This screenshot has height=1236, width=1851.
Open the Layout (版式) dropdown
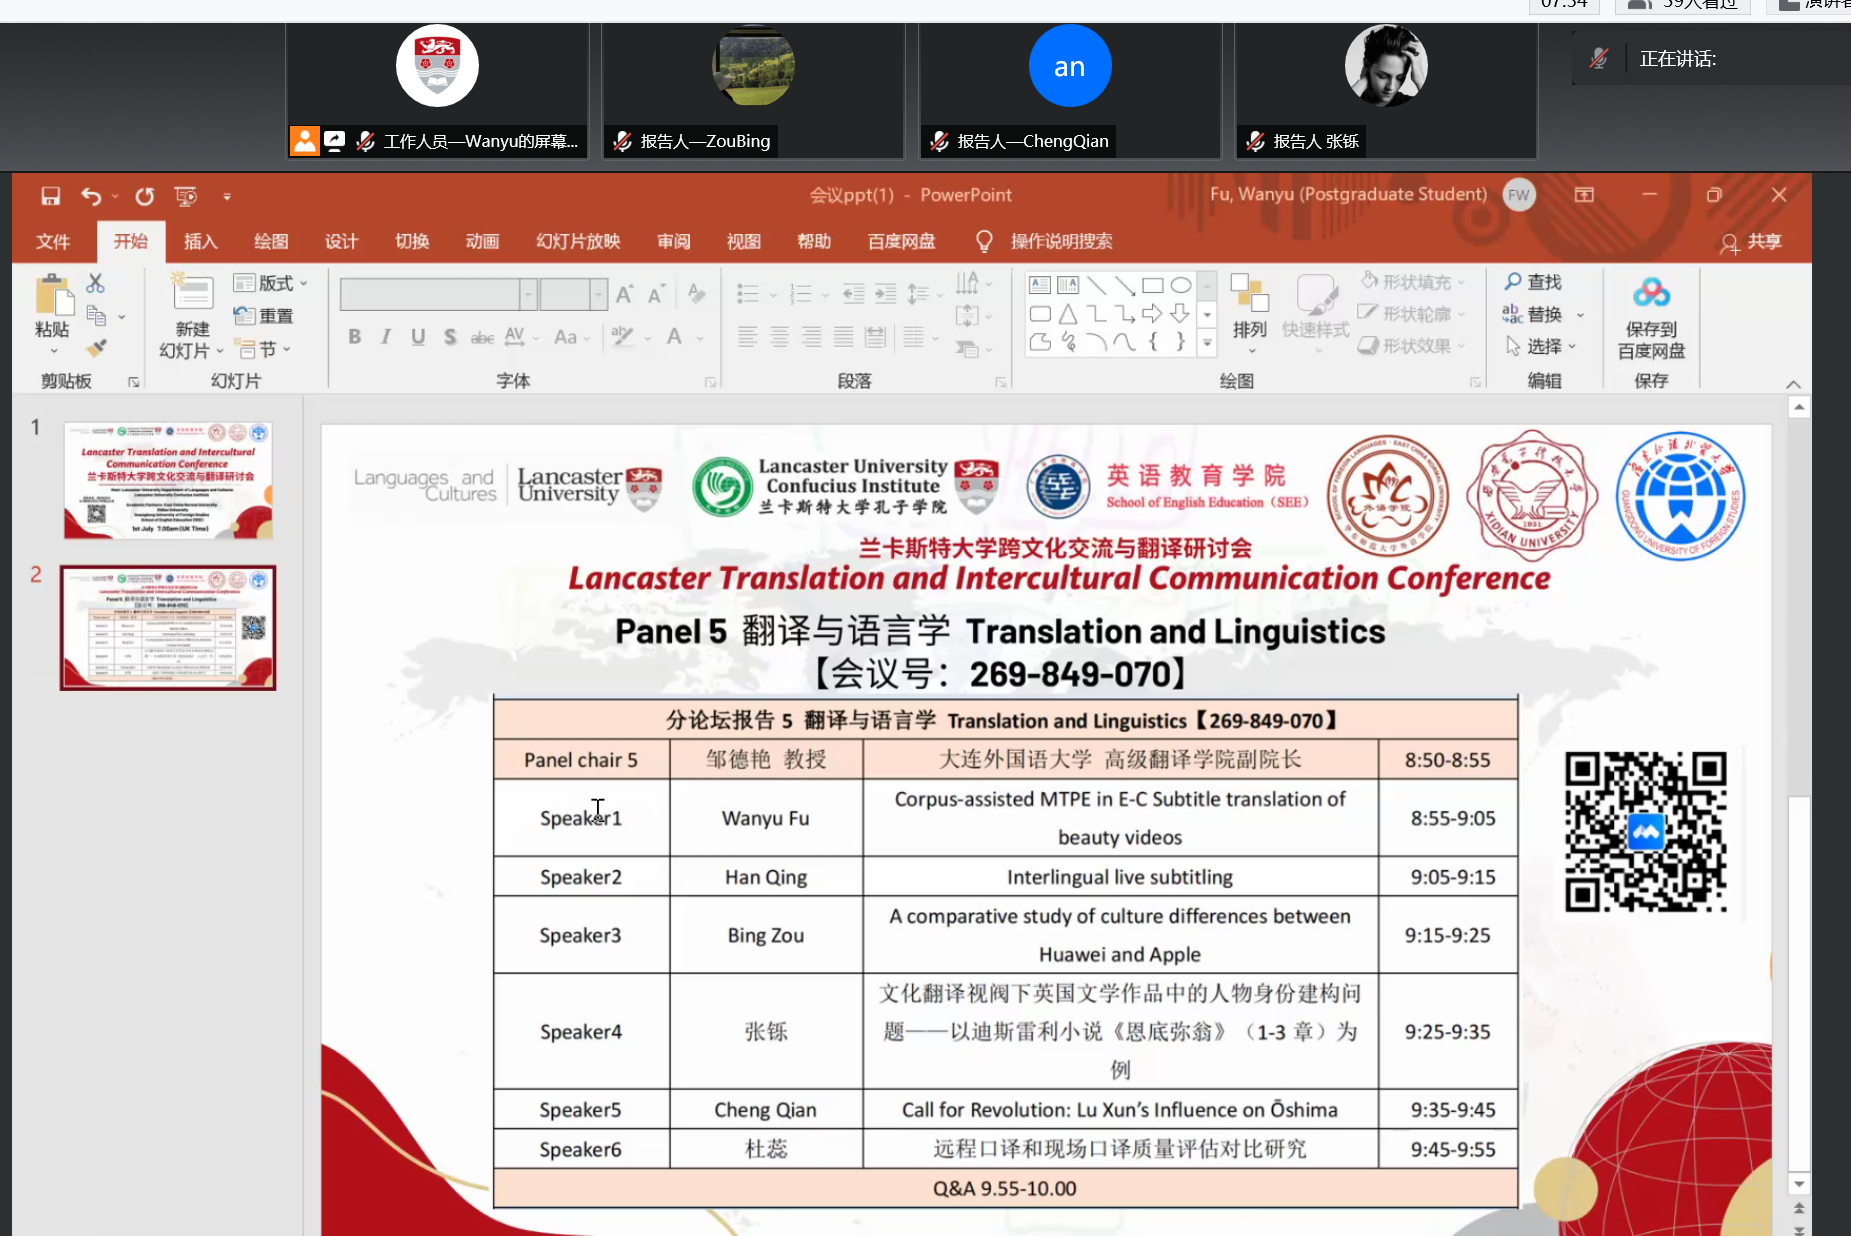[x=270, y=284]
